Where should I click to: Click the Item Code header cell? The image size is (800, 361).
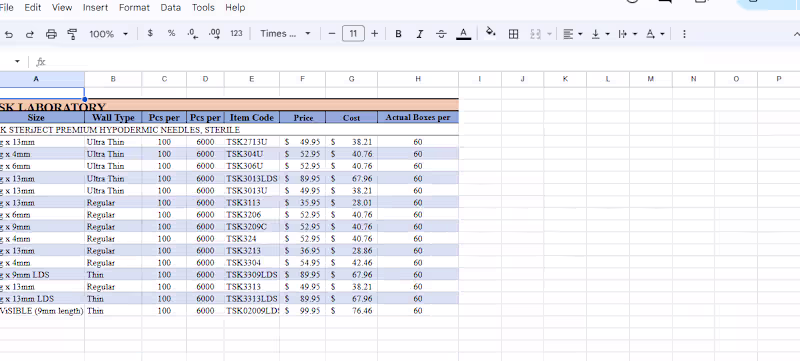[252, 118]
